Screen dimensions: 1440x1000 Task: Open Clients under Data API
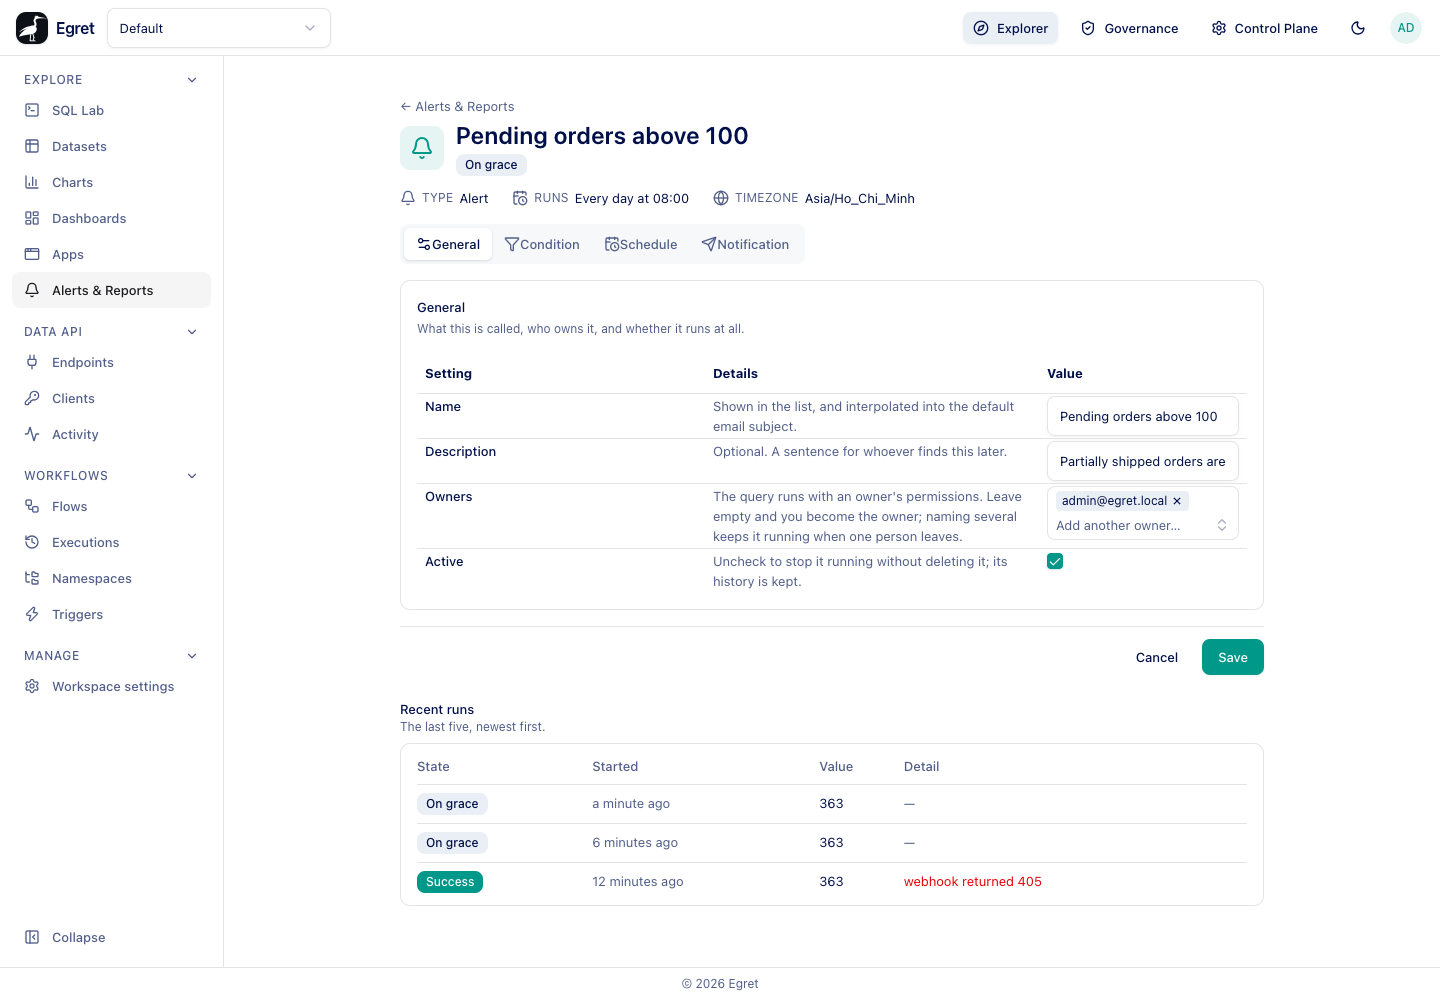[111, 398]
